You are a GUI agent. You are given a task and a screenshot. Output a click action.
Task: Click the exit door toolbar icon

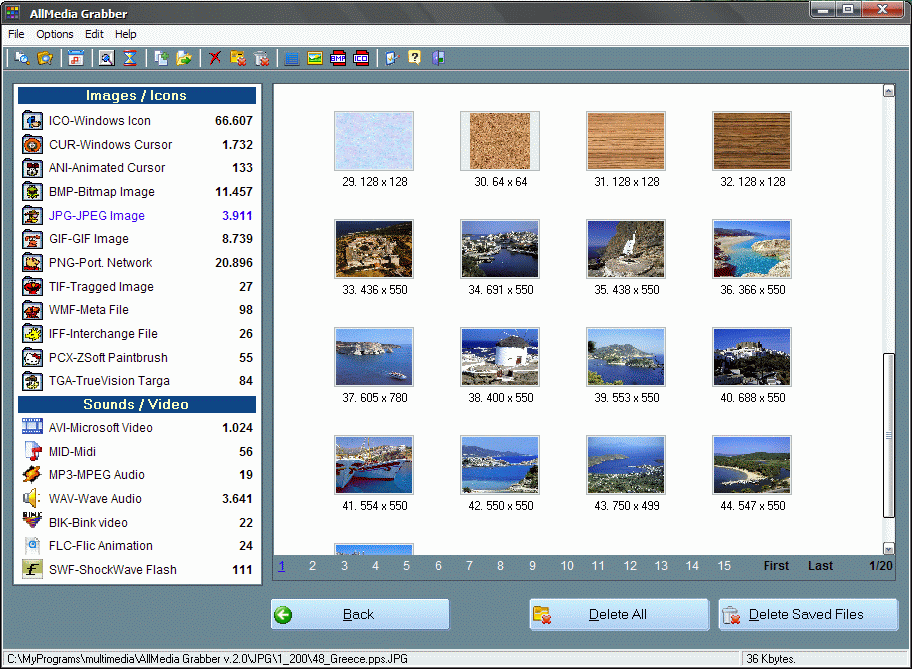[x=438, y=59]
